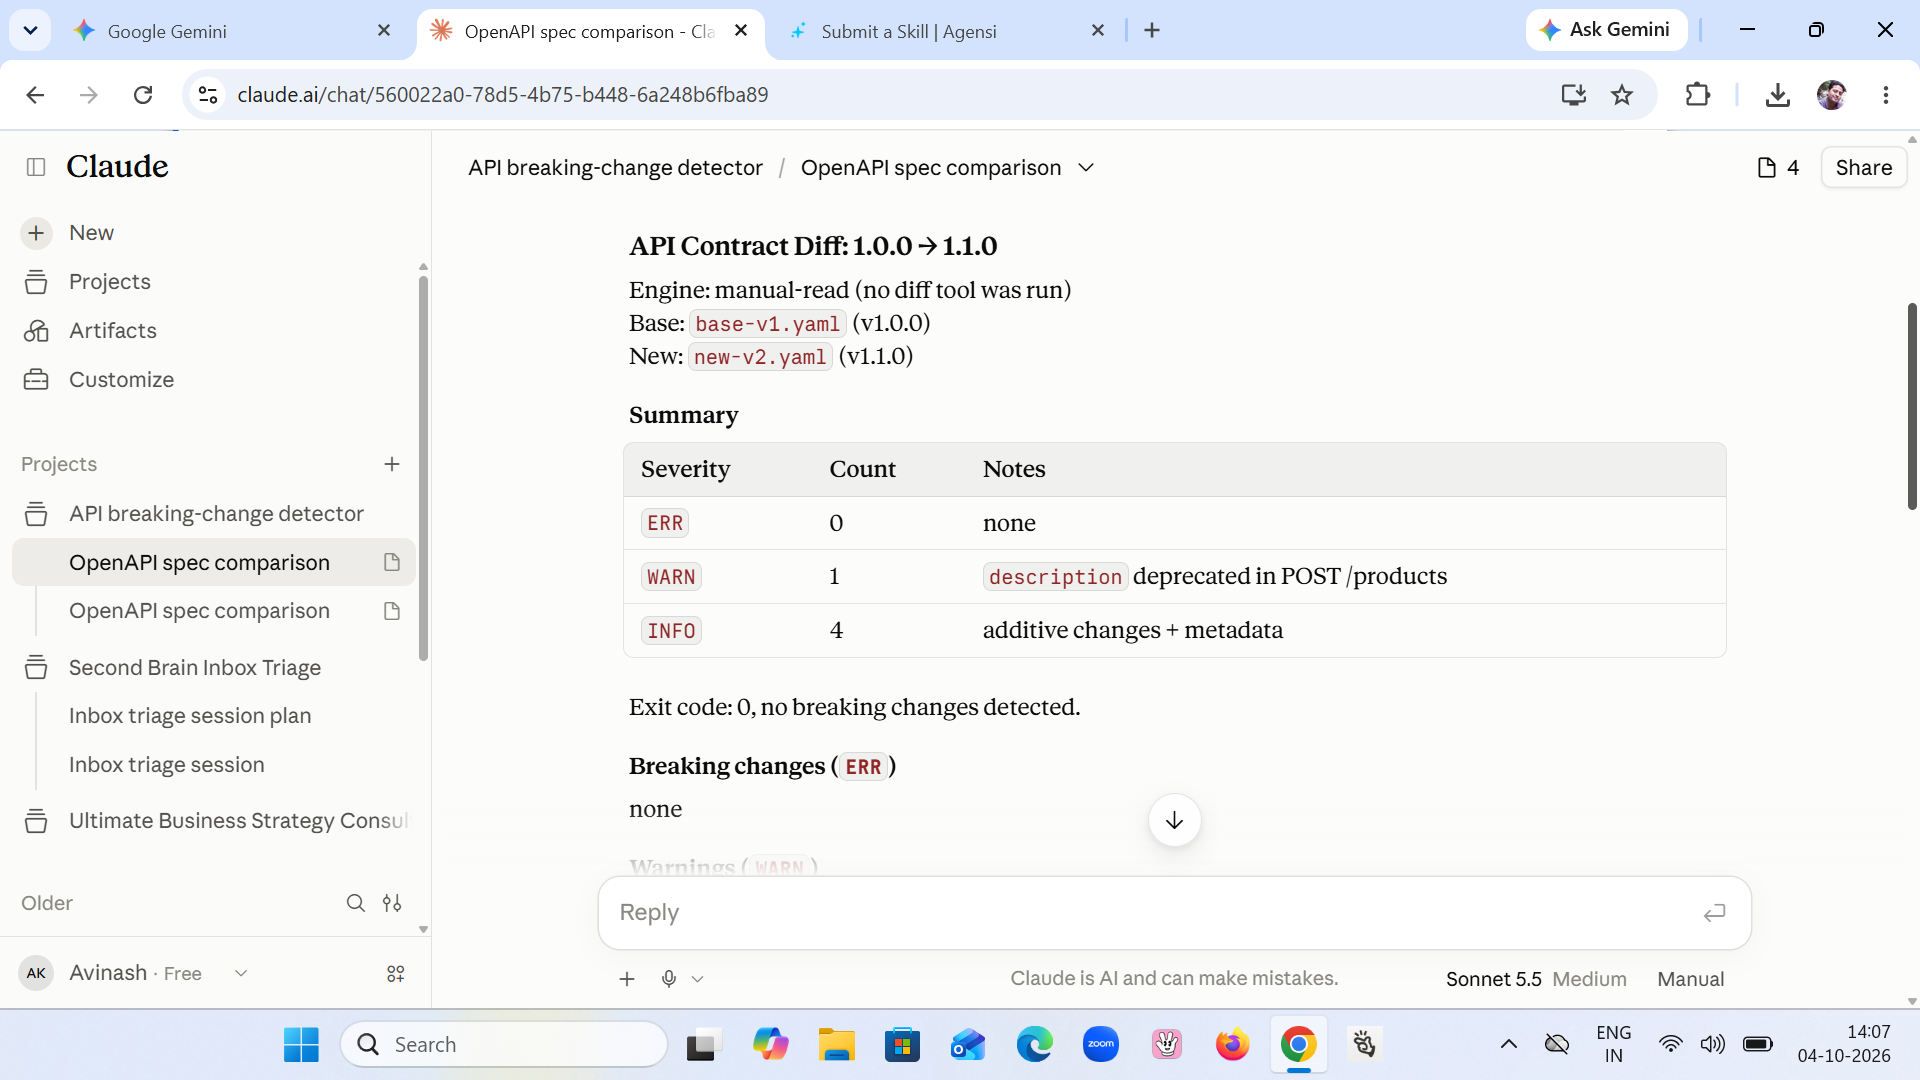The image size is (1920, 1080).
Task: Open the Second Brain Inbox Triage project
Action: pyautogui.click(x=195, y=668)
